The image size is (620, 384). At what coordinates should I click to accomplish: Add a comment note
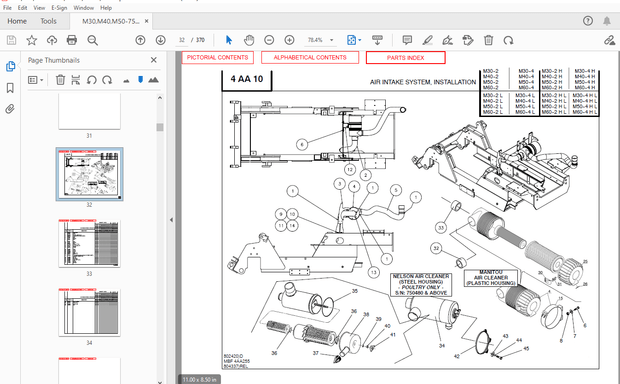(407, 40)
